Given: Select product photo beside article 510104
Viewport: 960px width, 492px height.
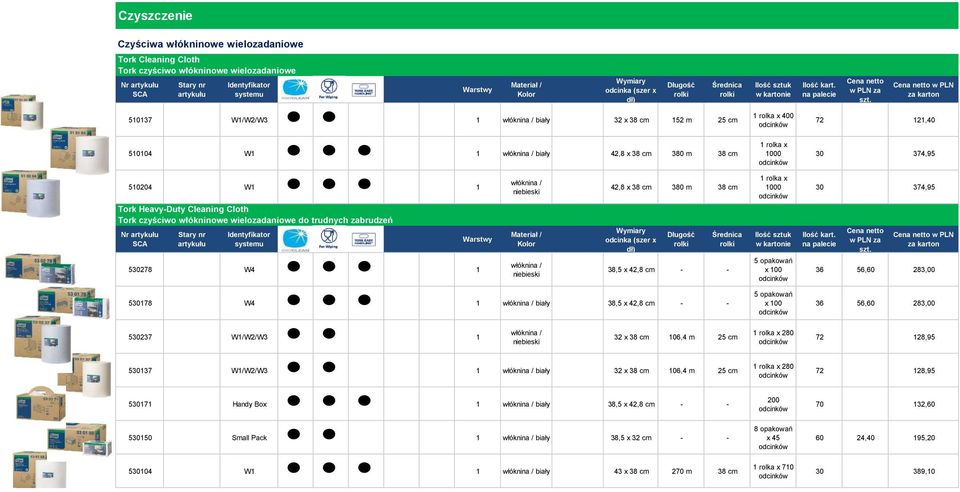Looking at the screenshot, I should coord(80,150).
